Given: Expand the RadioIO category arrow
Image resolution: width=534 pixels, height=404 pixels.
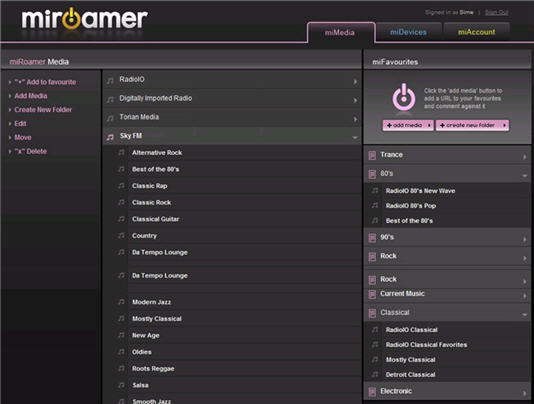Looking at the screenshot, I should point(355,82).
